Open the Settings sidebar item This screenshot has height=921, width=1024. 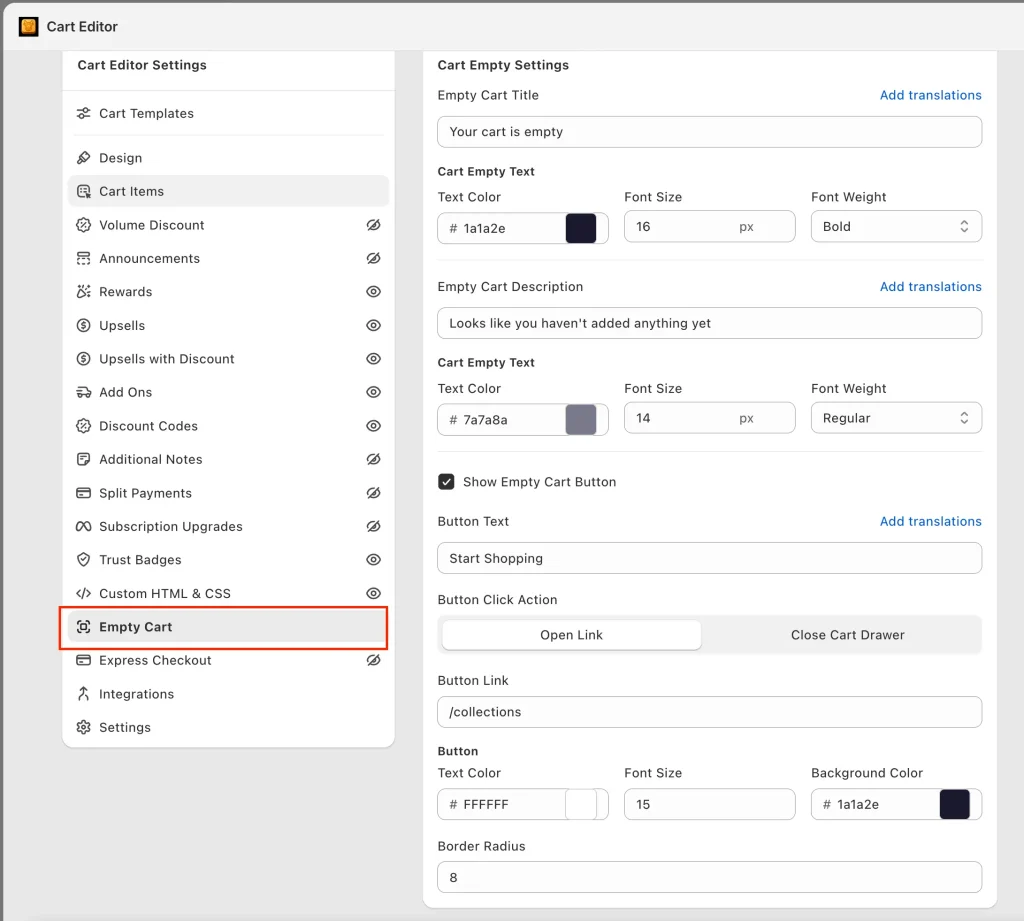(228, 728)
